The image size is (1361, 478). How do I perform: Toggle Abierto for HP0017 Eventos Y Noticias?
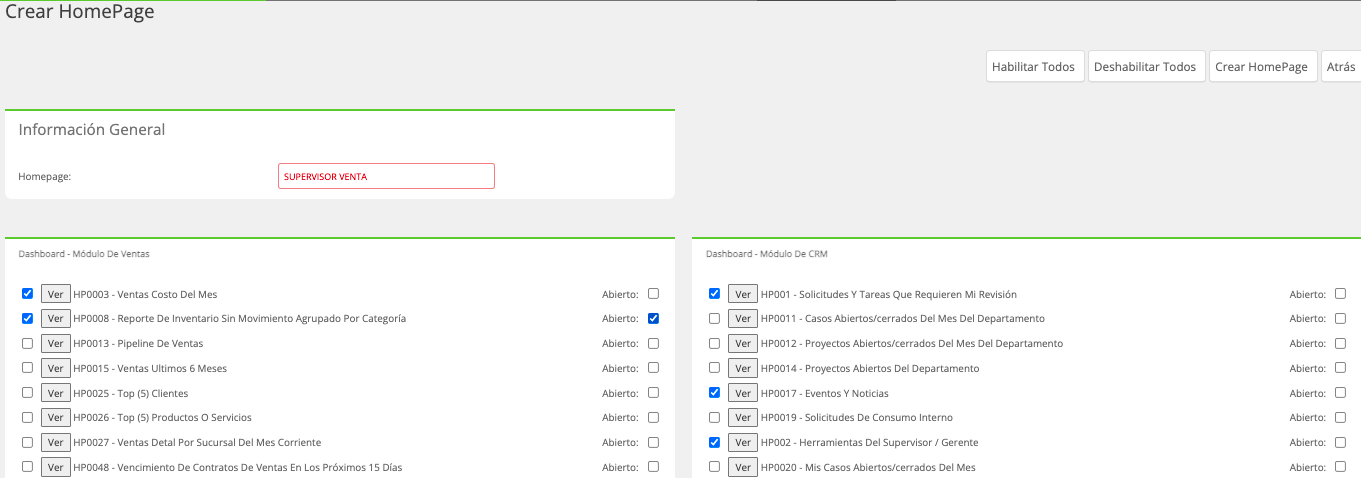pyautogui.click(x=1340, y=393)
